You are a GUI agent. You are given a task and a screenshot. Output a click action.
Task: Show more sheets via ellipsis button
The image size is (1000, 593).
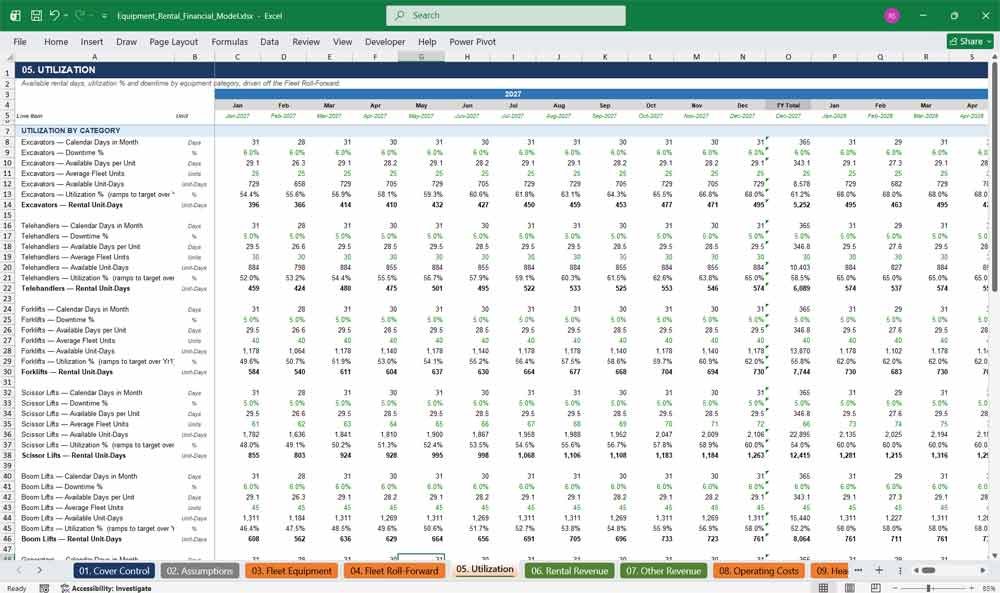[x=858, y=570]
